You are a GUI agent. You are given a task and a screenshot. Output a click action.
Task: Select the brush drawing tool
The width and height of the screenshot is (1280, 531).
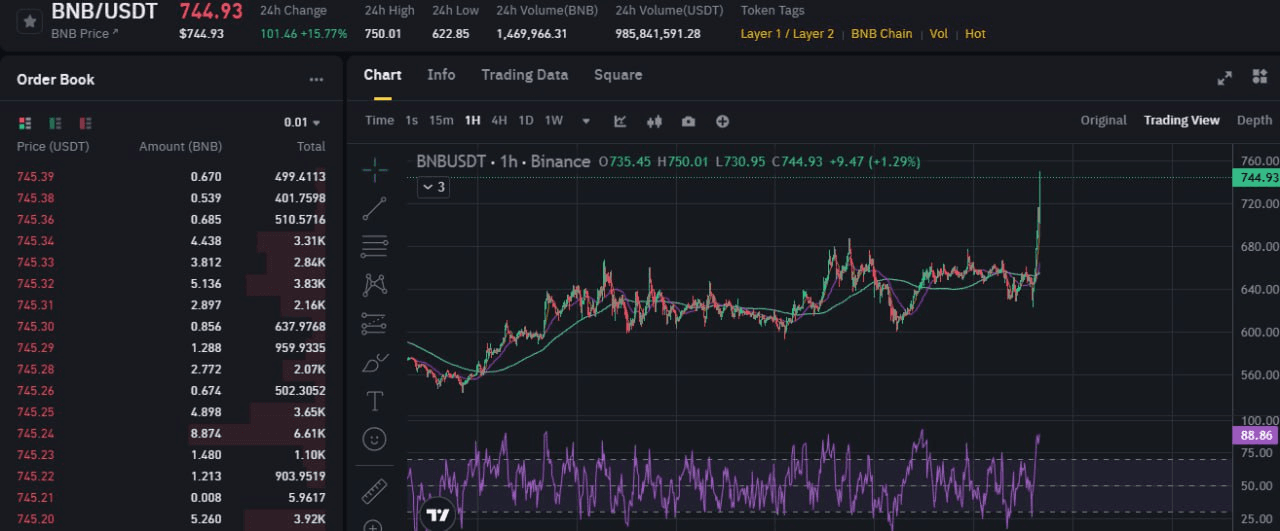point(375,362)
